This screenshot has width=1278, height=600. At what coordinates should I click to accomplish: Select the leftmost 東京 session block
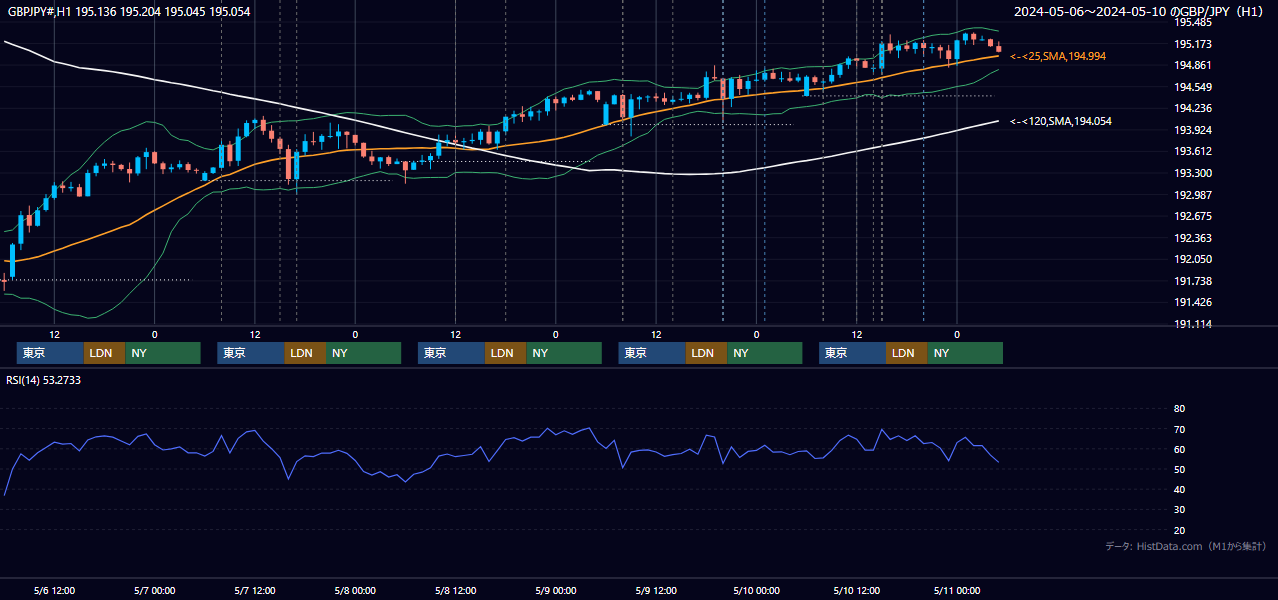pyautogui.click(x=50, y=353)
